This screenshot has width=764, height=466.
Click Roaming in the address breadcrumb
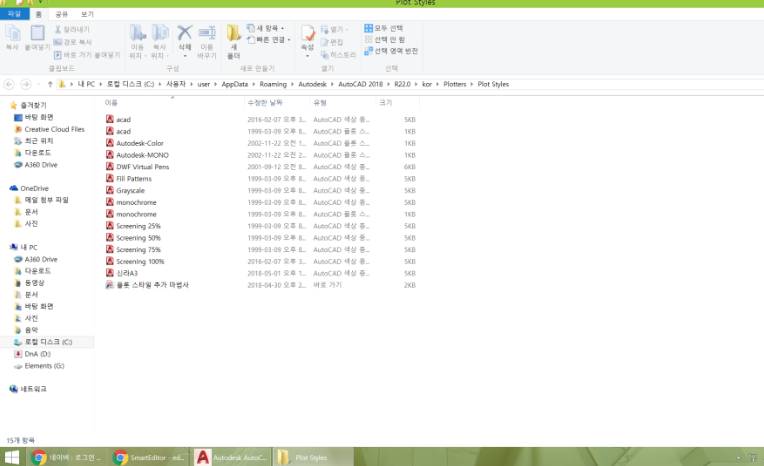click(273, 84)
